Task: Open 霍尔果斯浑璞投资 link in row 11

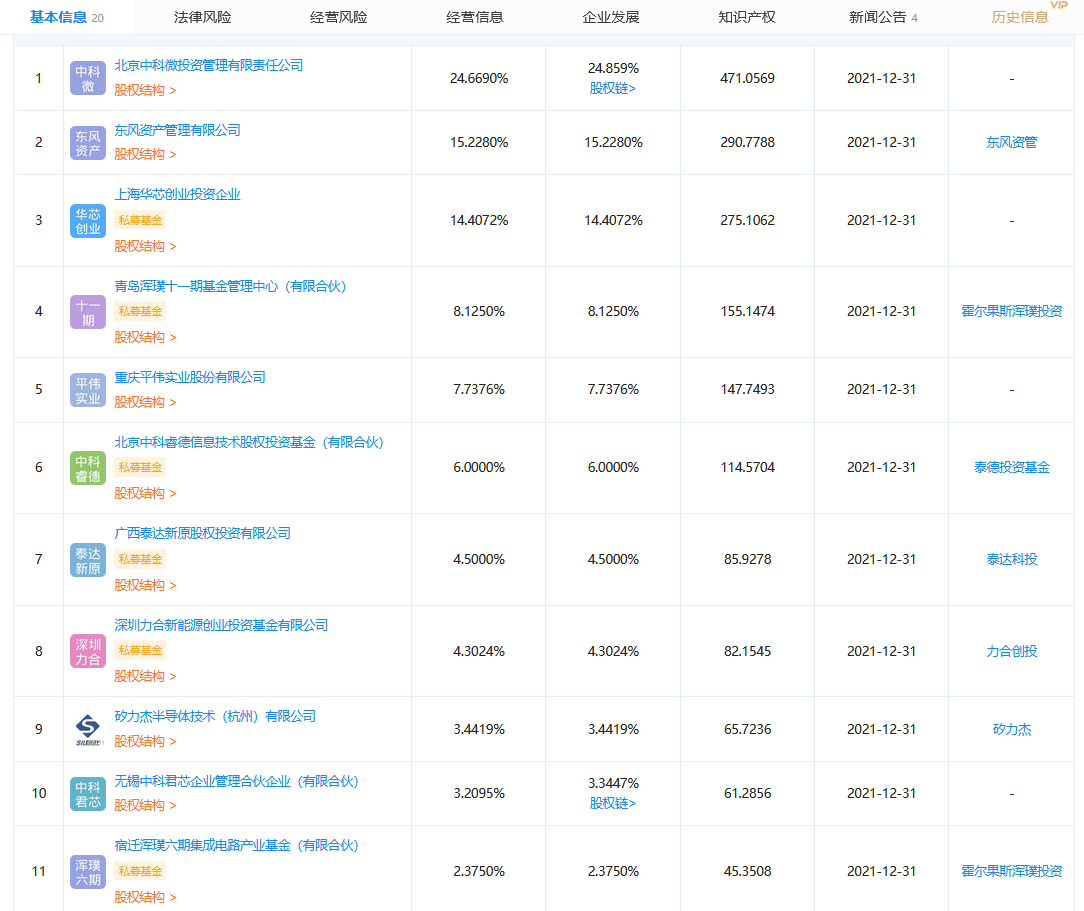Action: tap(1011, 871)
